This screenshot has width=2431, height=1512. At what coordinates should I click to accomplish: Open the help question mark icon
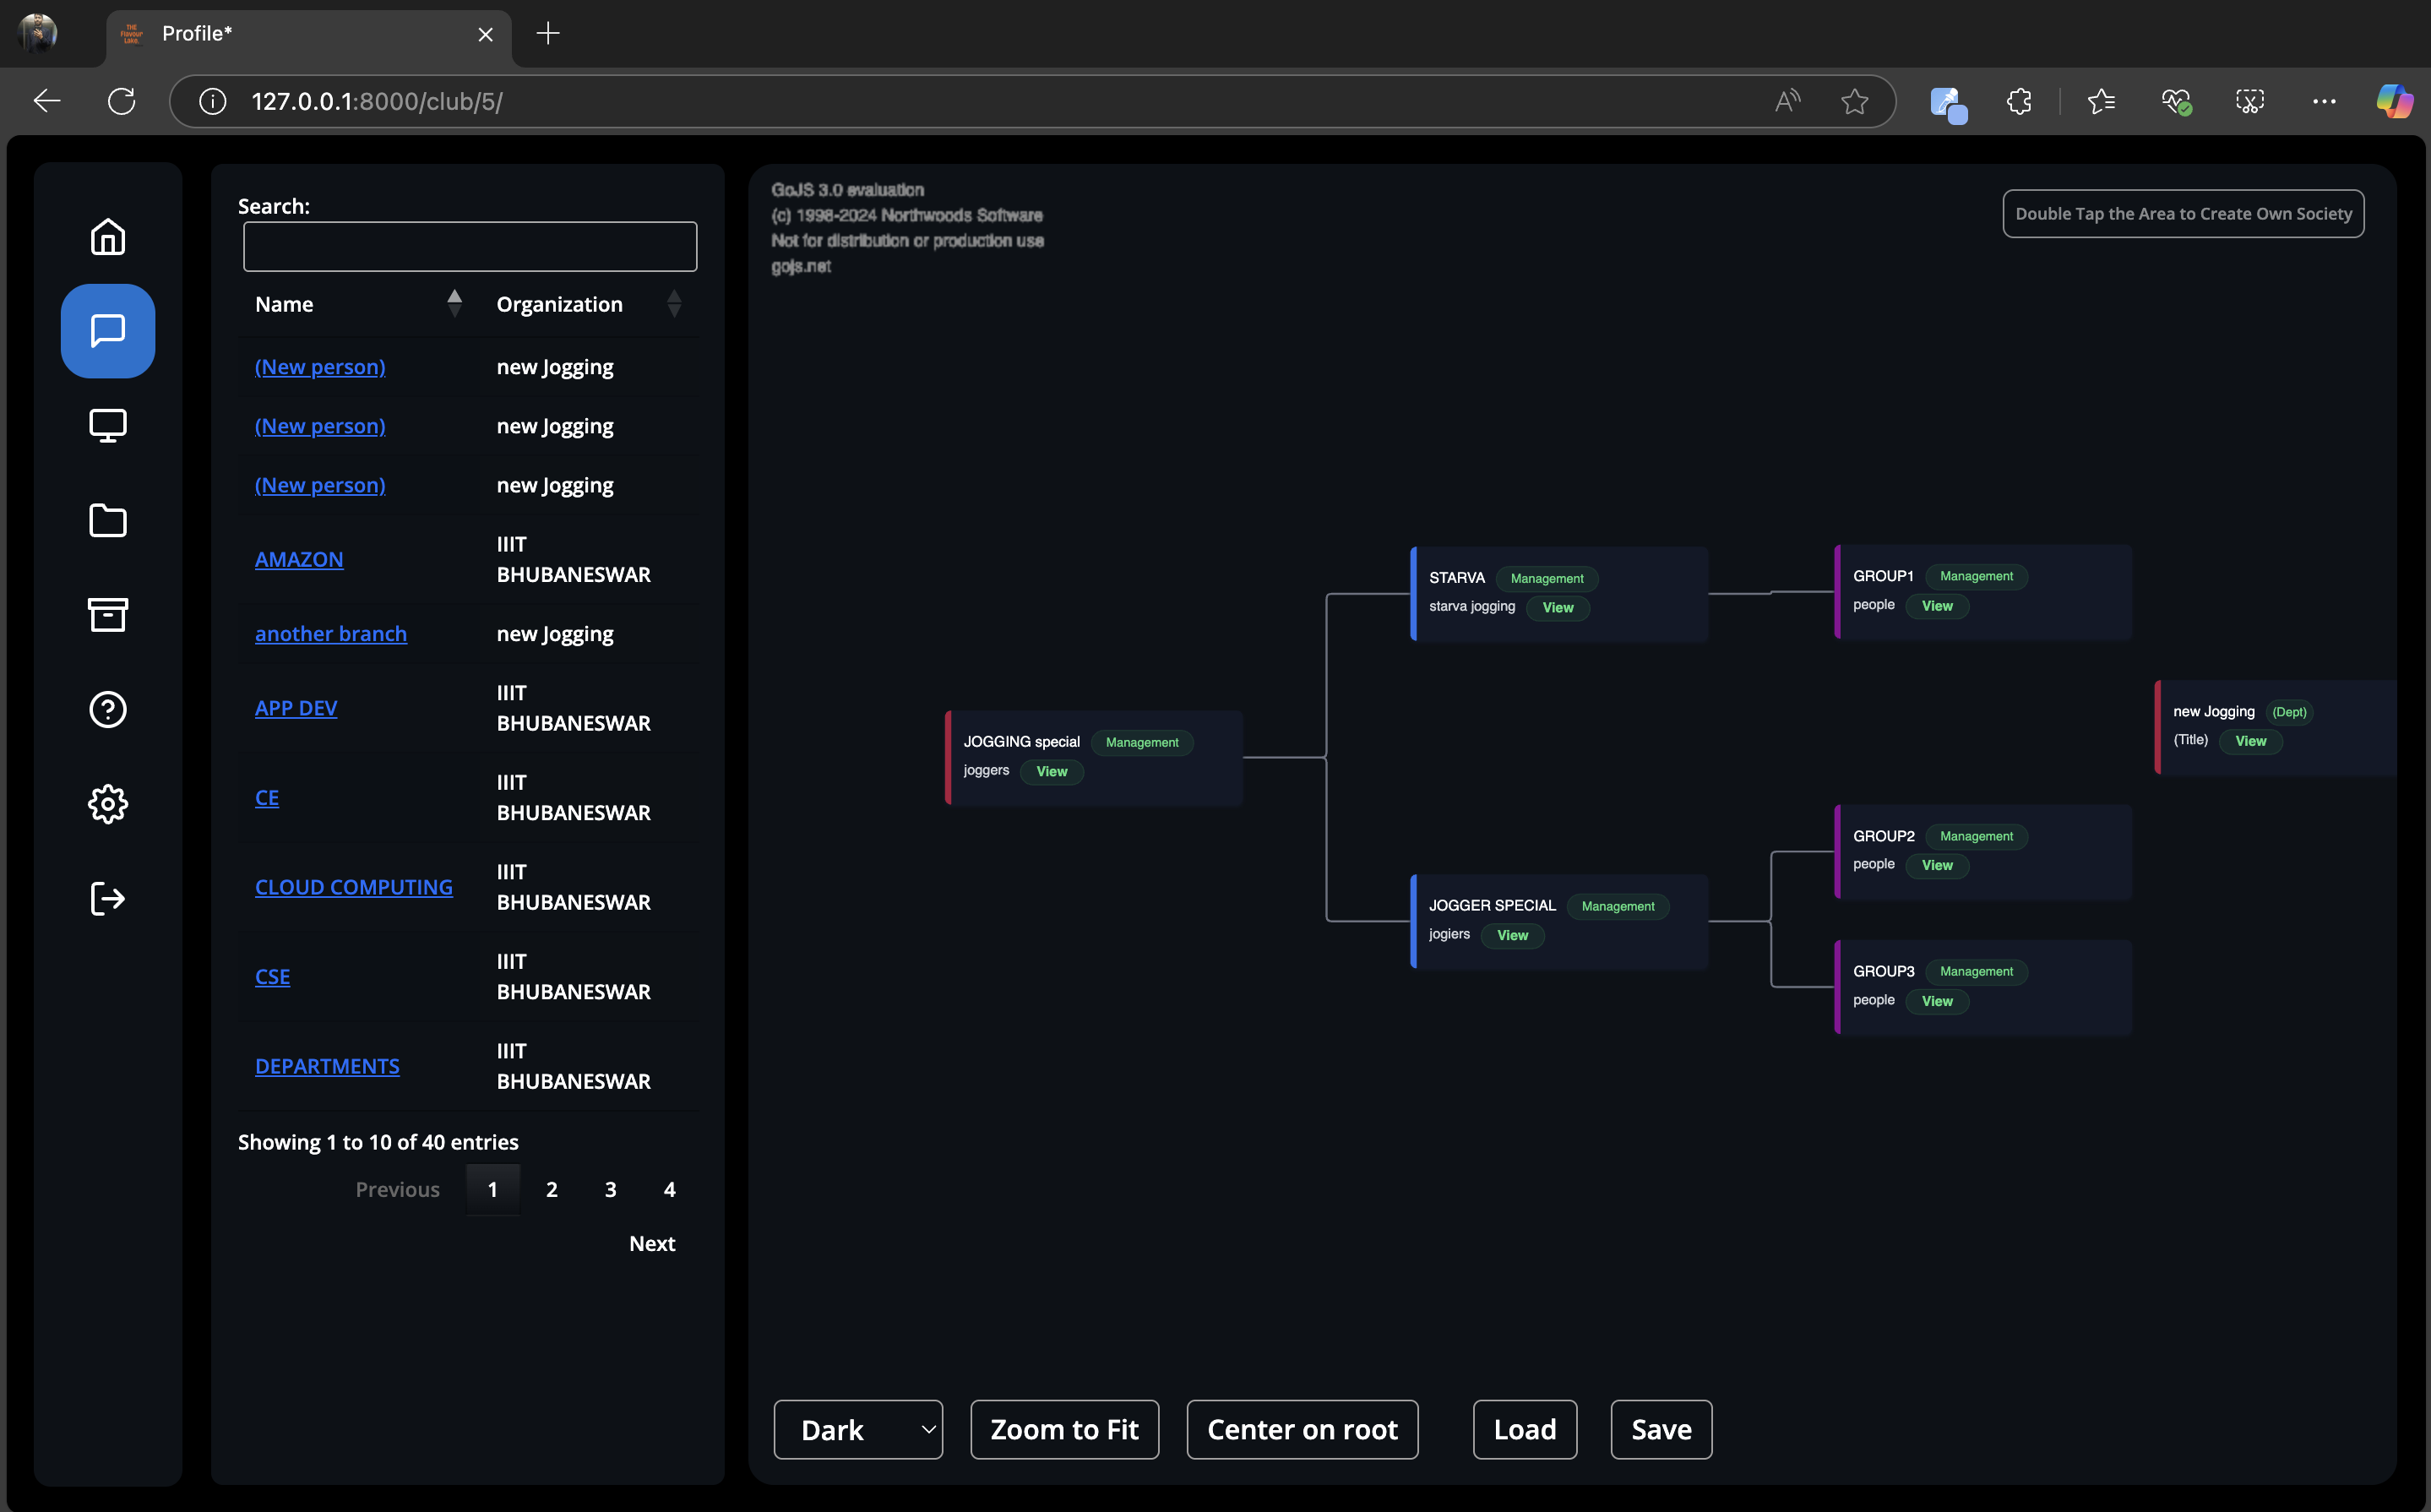coord(108,709)
